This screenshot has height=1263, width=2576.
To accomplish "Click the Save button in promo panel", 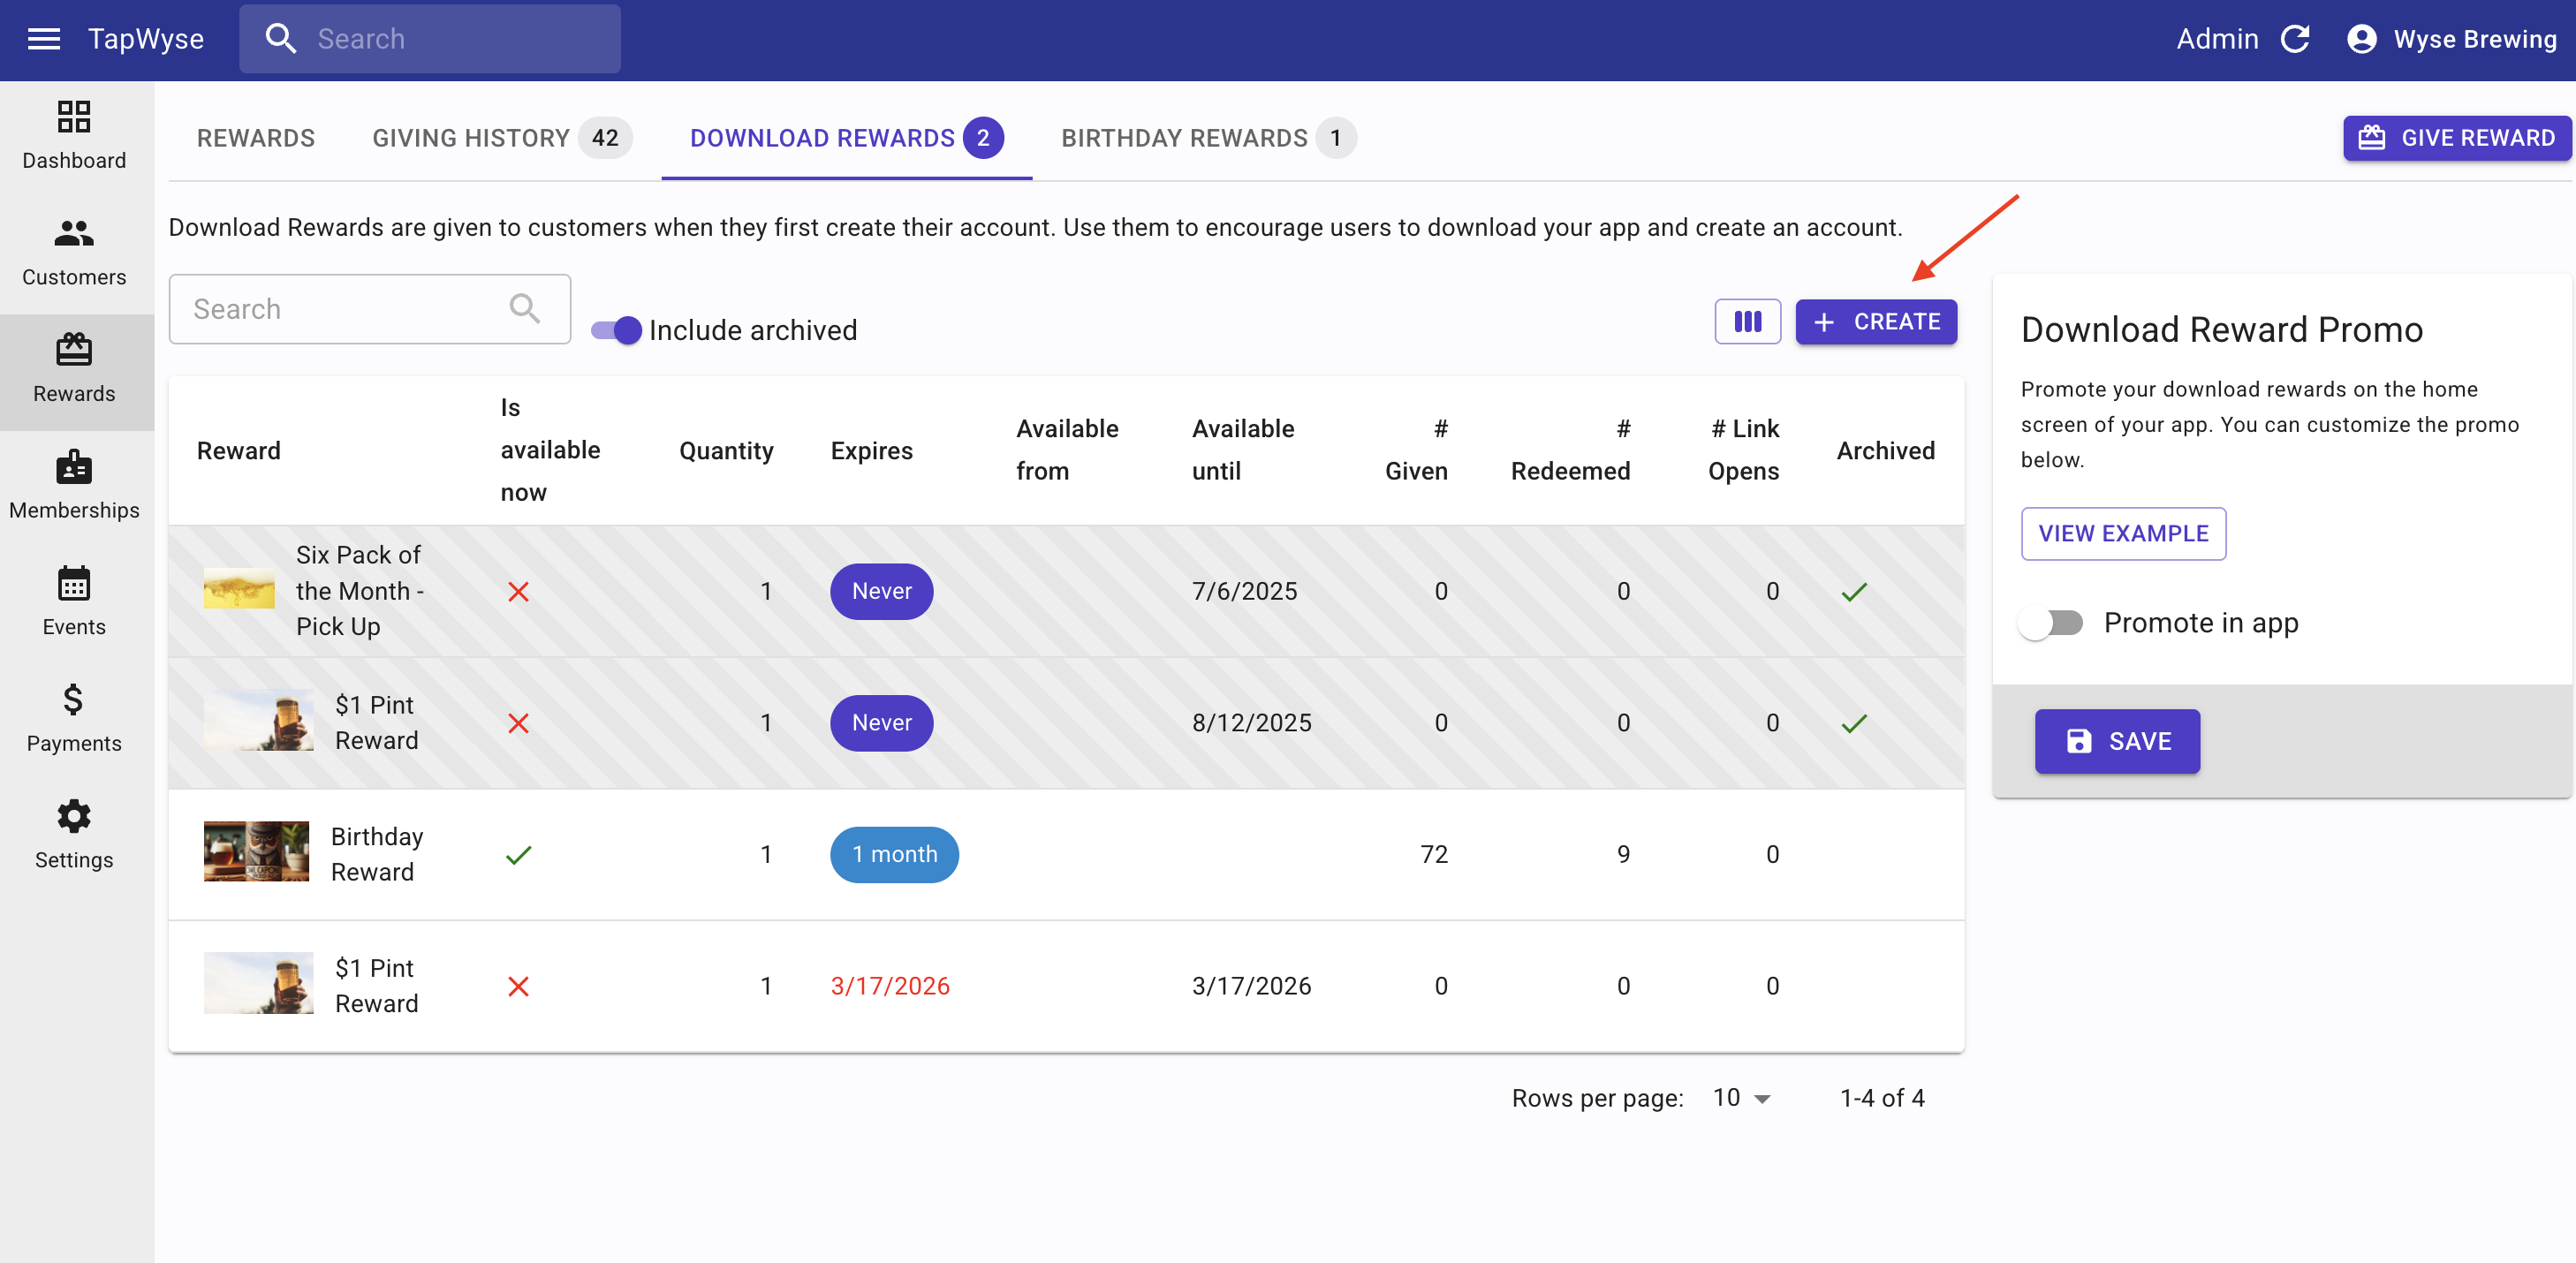I will tap(2116, 741).
